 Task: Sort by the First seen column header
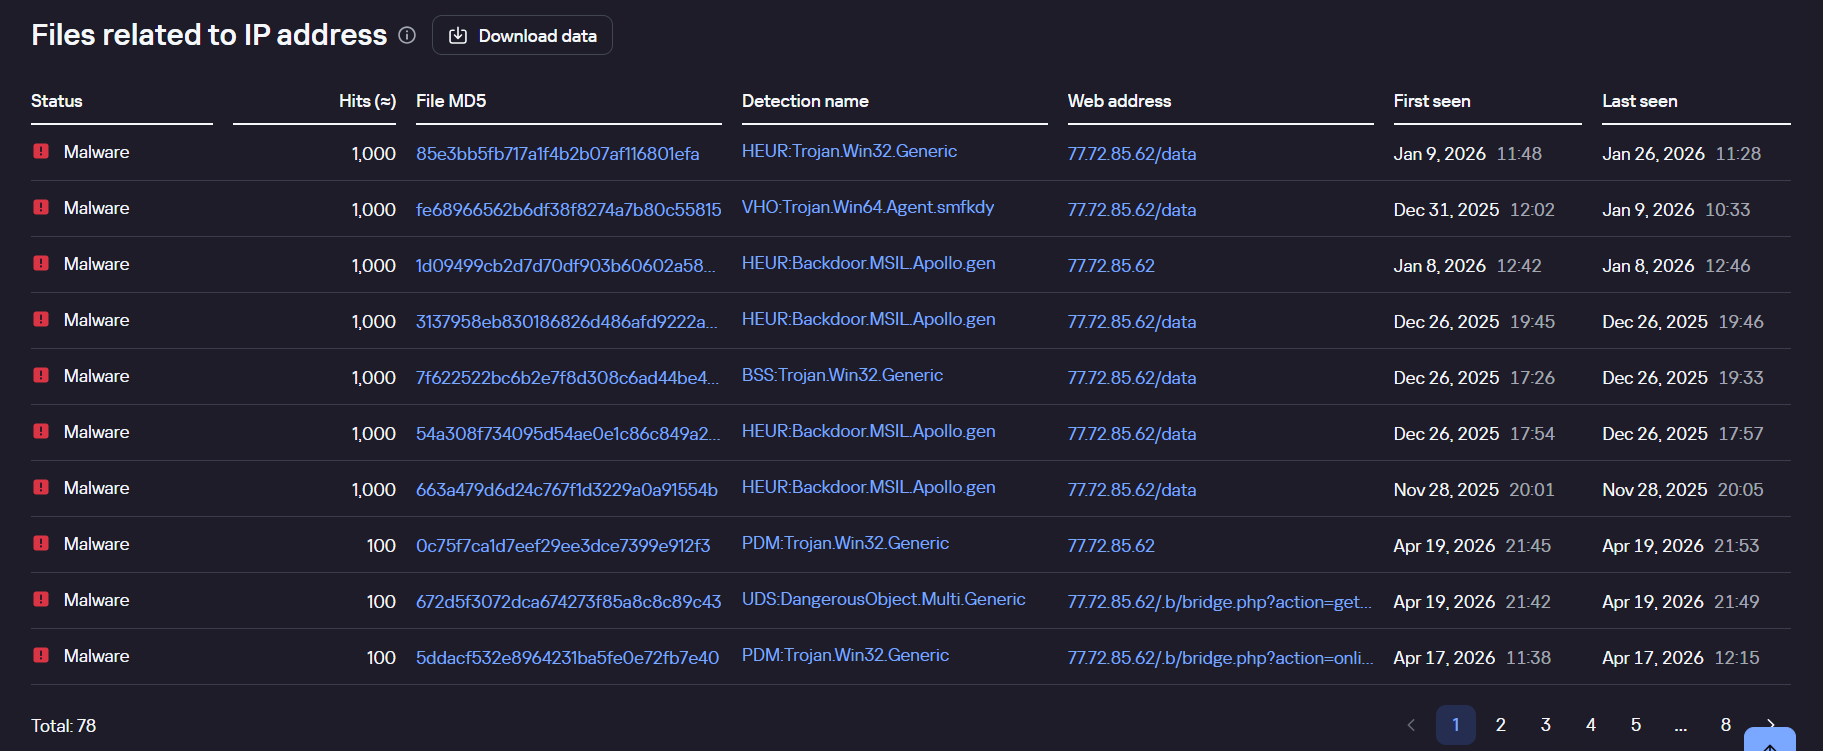pyautogui.click(x=1432, y=101)
